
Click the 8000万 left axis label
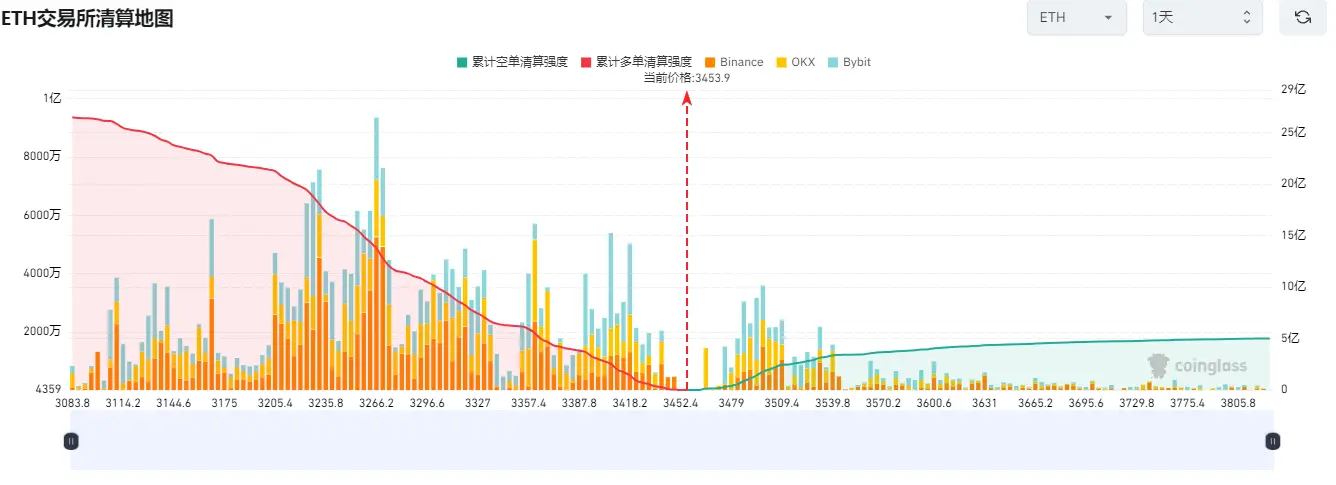tap(44, 156)
